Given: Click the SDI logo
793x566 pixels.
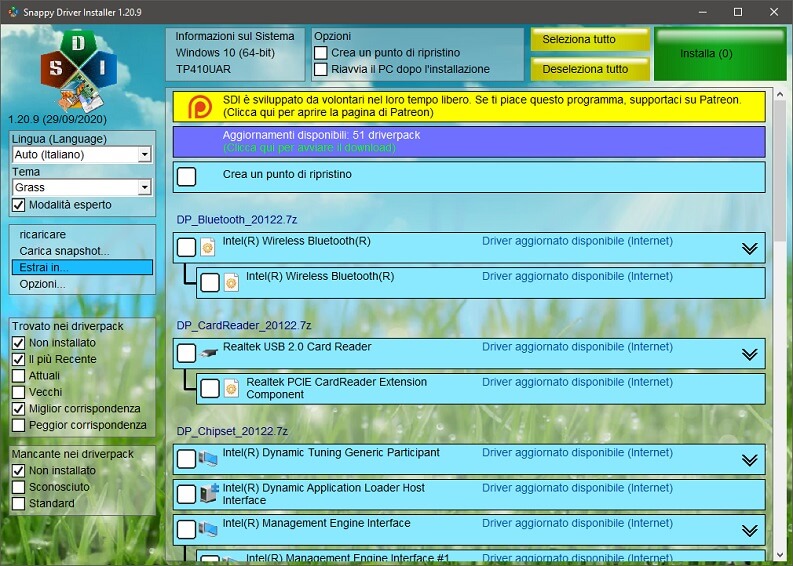Looking at the screenshot, I should (78, 70).
